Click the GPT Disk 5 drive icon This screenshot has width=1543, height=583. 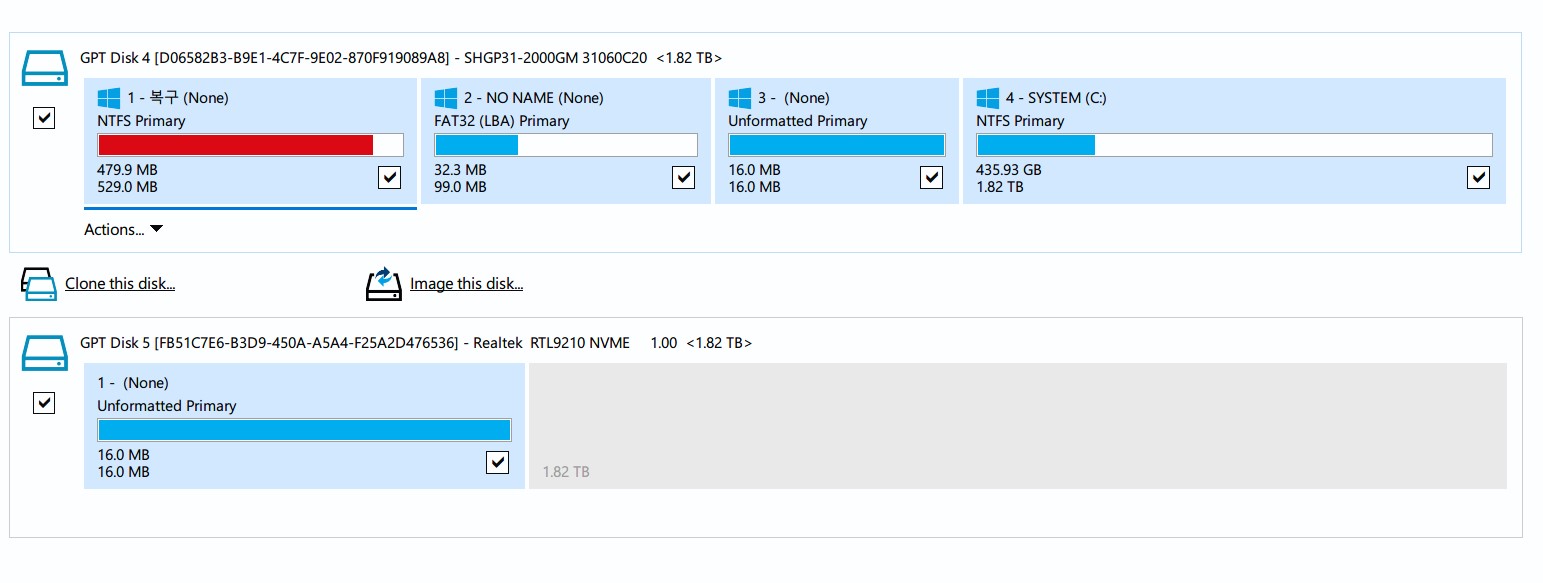pos(44,352)
